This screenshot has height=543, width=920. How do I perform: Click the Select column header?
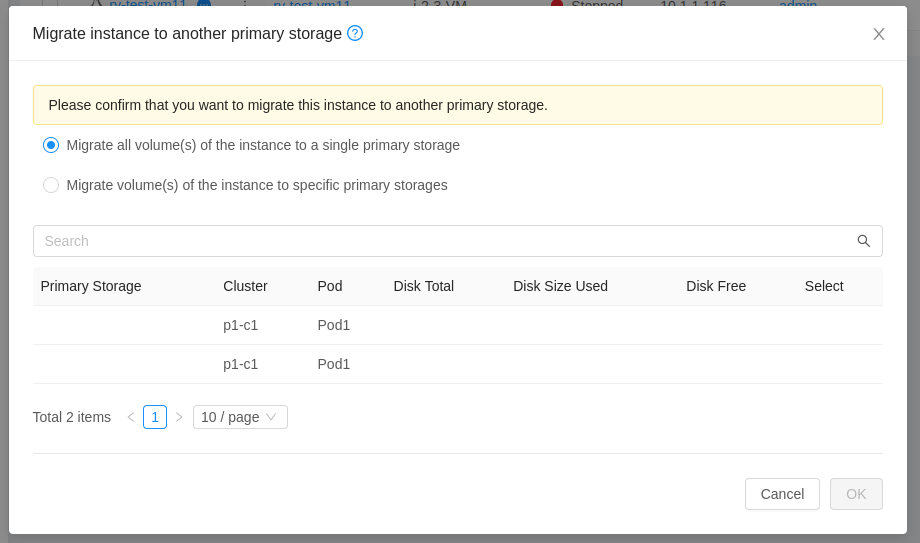[824, 286]
